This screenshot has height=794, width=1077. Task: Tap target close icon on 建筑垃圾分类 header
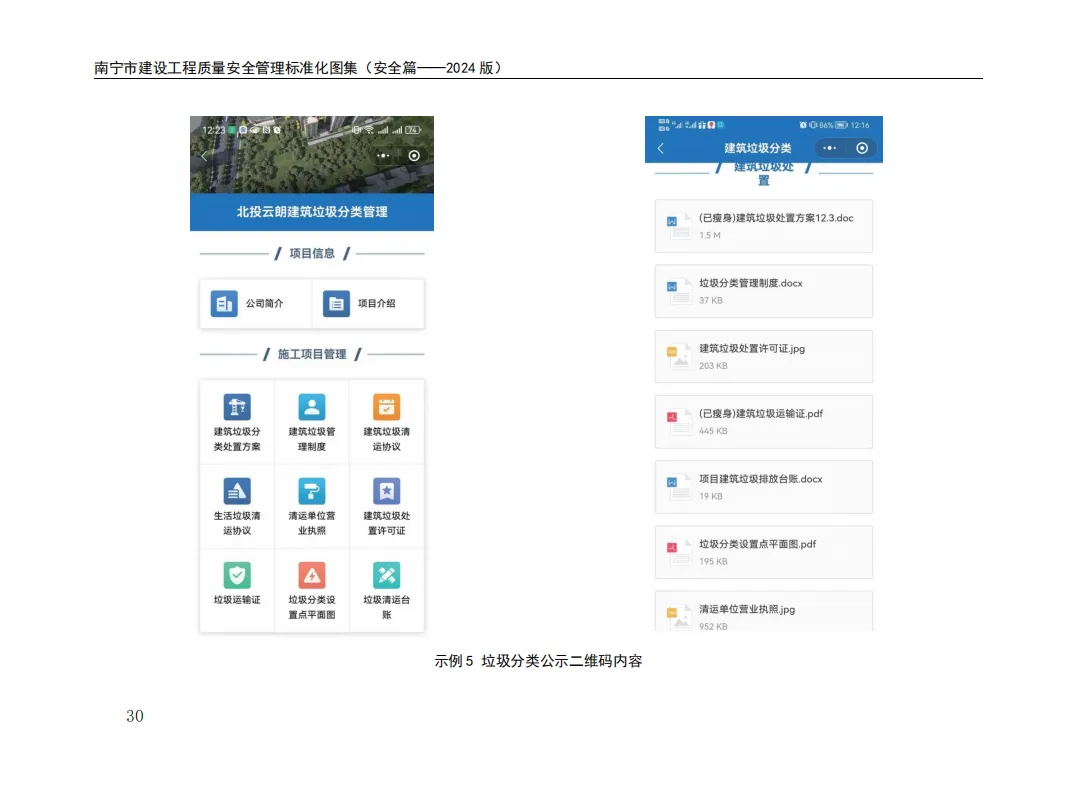coord(862,148)
